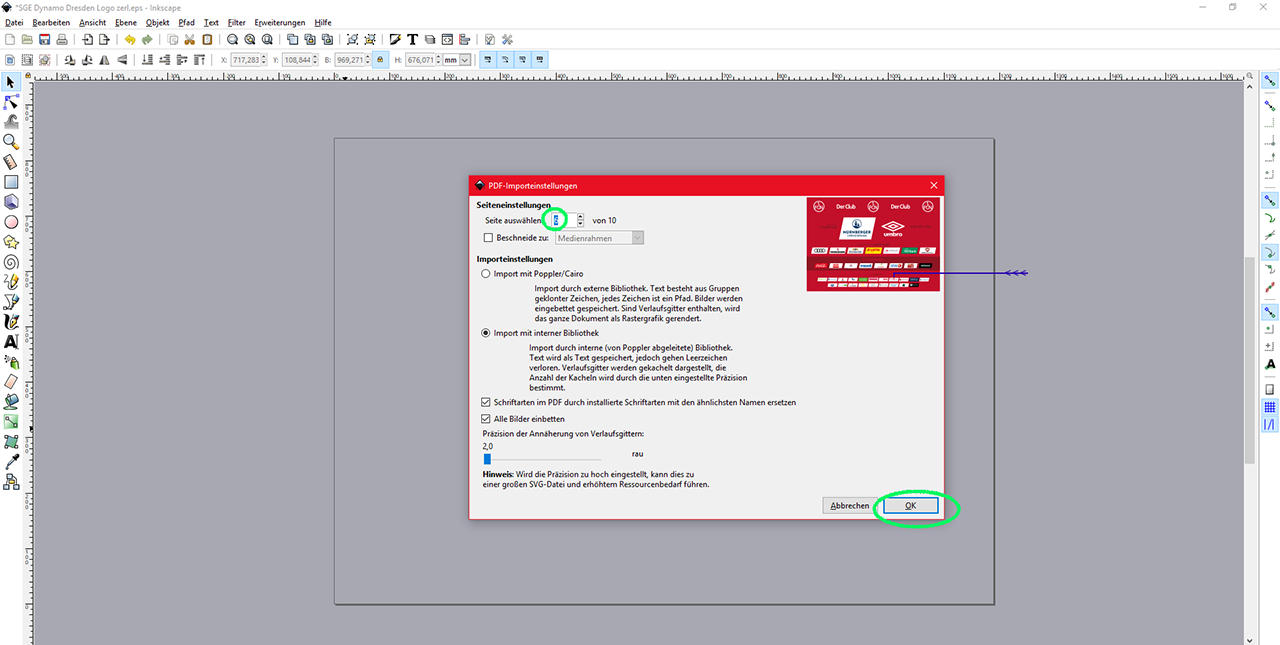Open the Erweiterungen menu
1280x645 pixels.
(x=279, y=22)
